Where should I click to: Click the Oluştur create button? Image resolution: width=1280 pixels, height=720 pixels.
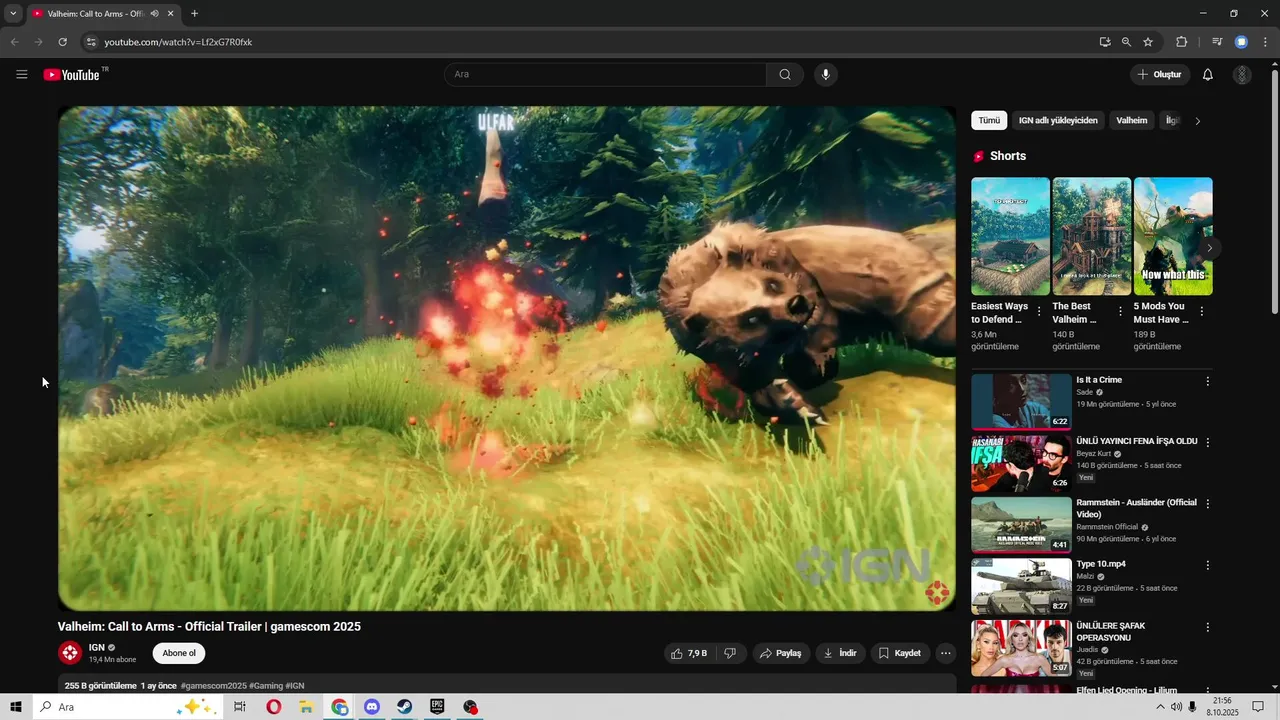[x=1159, y=74]
